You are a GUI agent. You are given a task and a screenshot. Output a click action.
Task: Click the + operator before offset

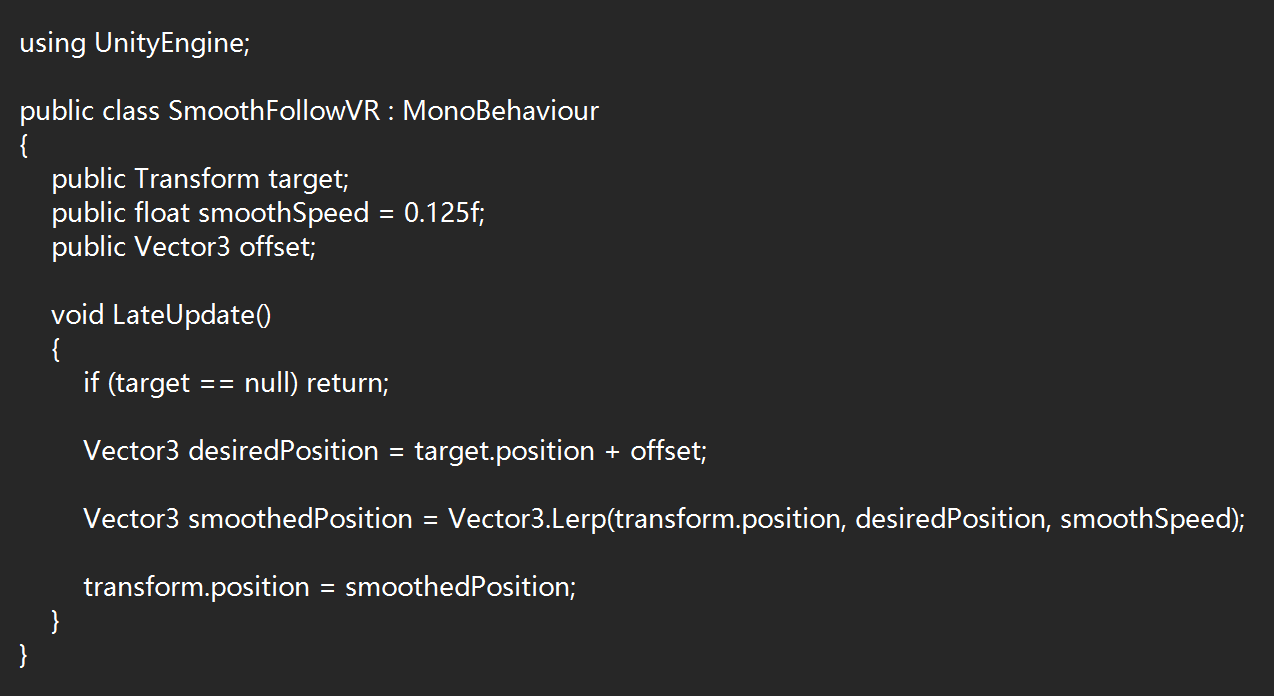613,451
